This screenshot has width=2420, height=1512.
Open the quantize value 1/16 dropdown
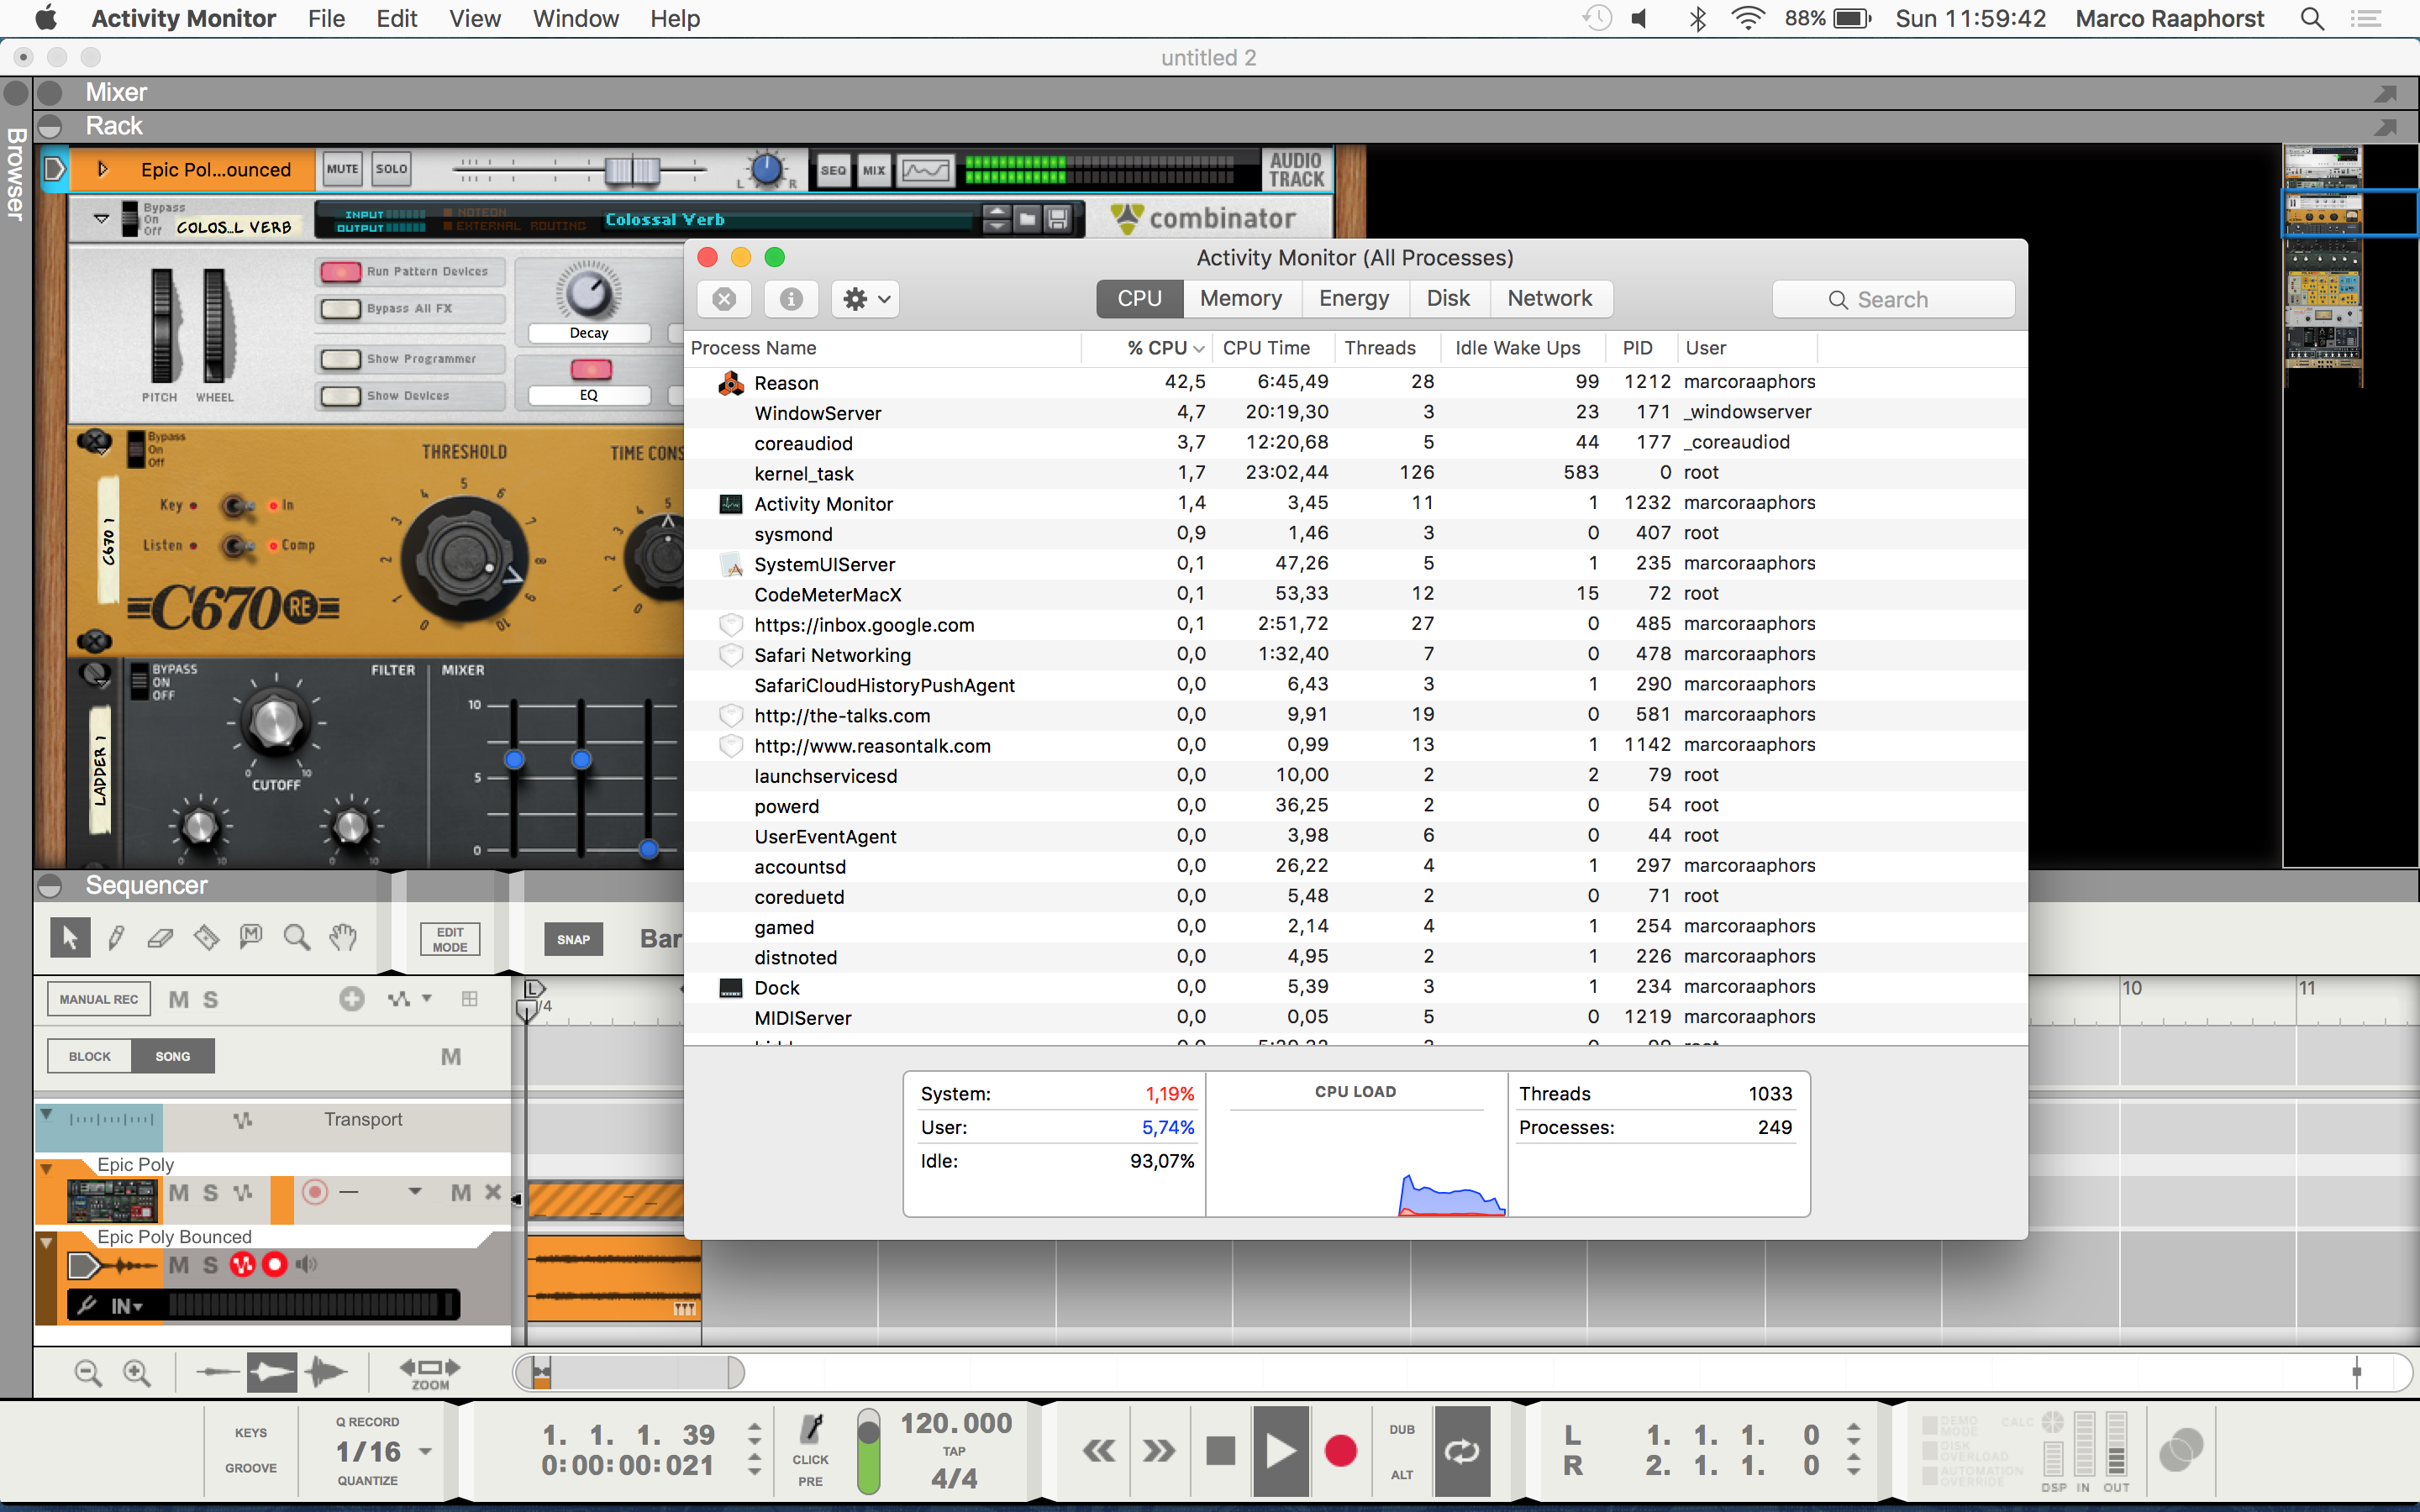426,1451
